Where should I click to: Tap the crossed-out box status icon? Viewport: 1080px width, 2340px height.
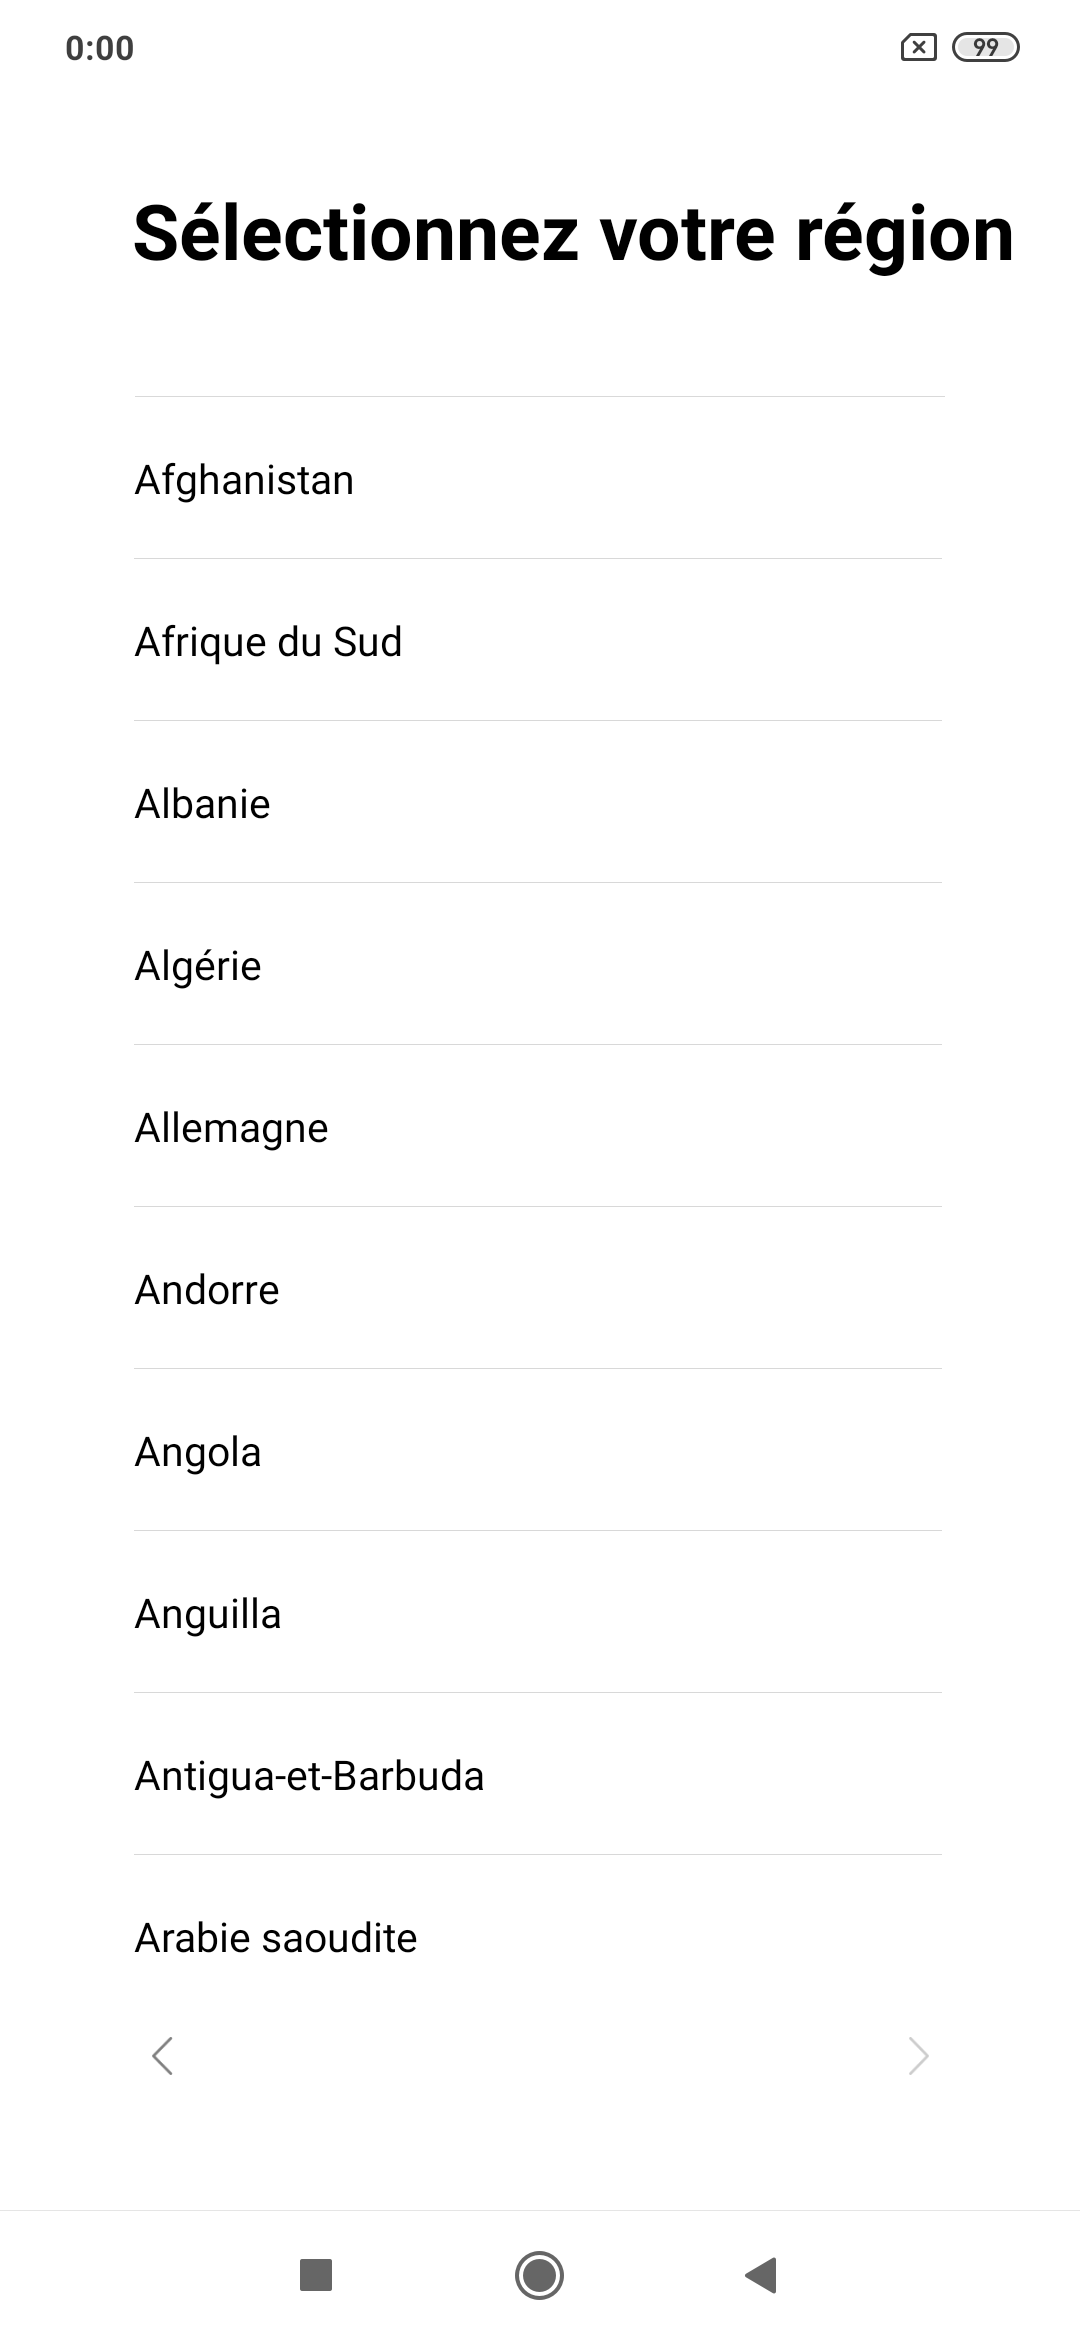tap(918, 47)
